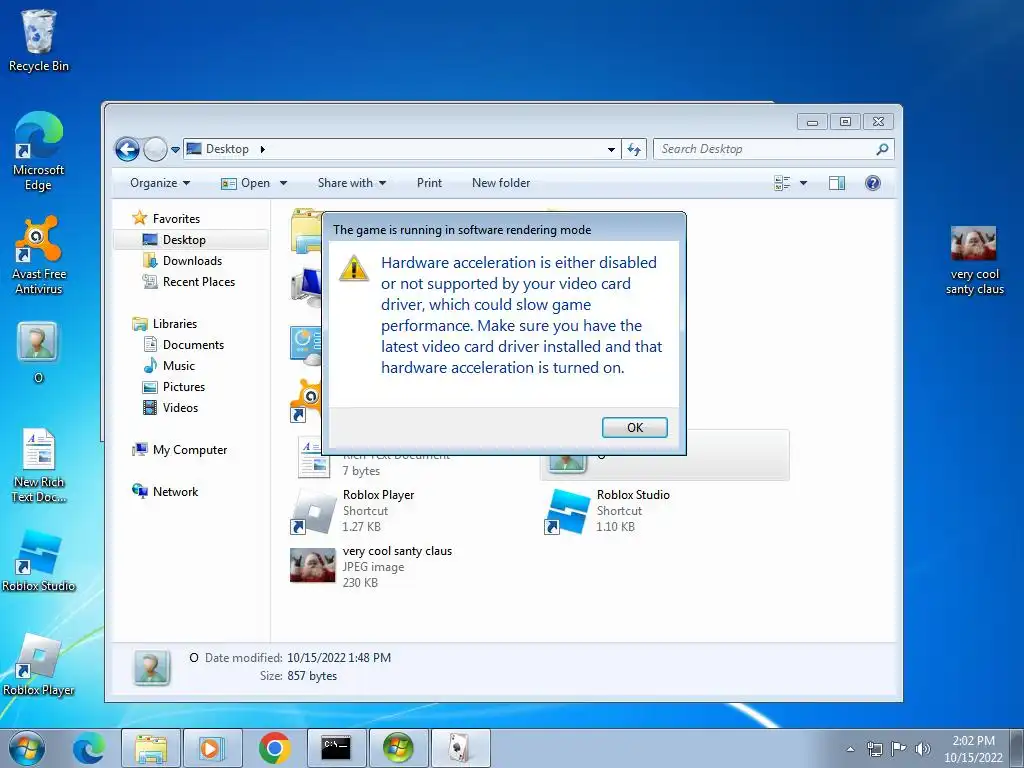
Task: Select Network in navigation pane
Action: pos(165,492)
